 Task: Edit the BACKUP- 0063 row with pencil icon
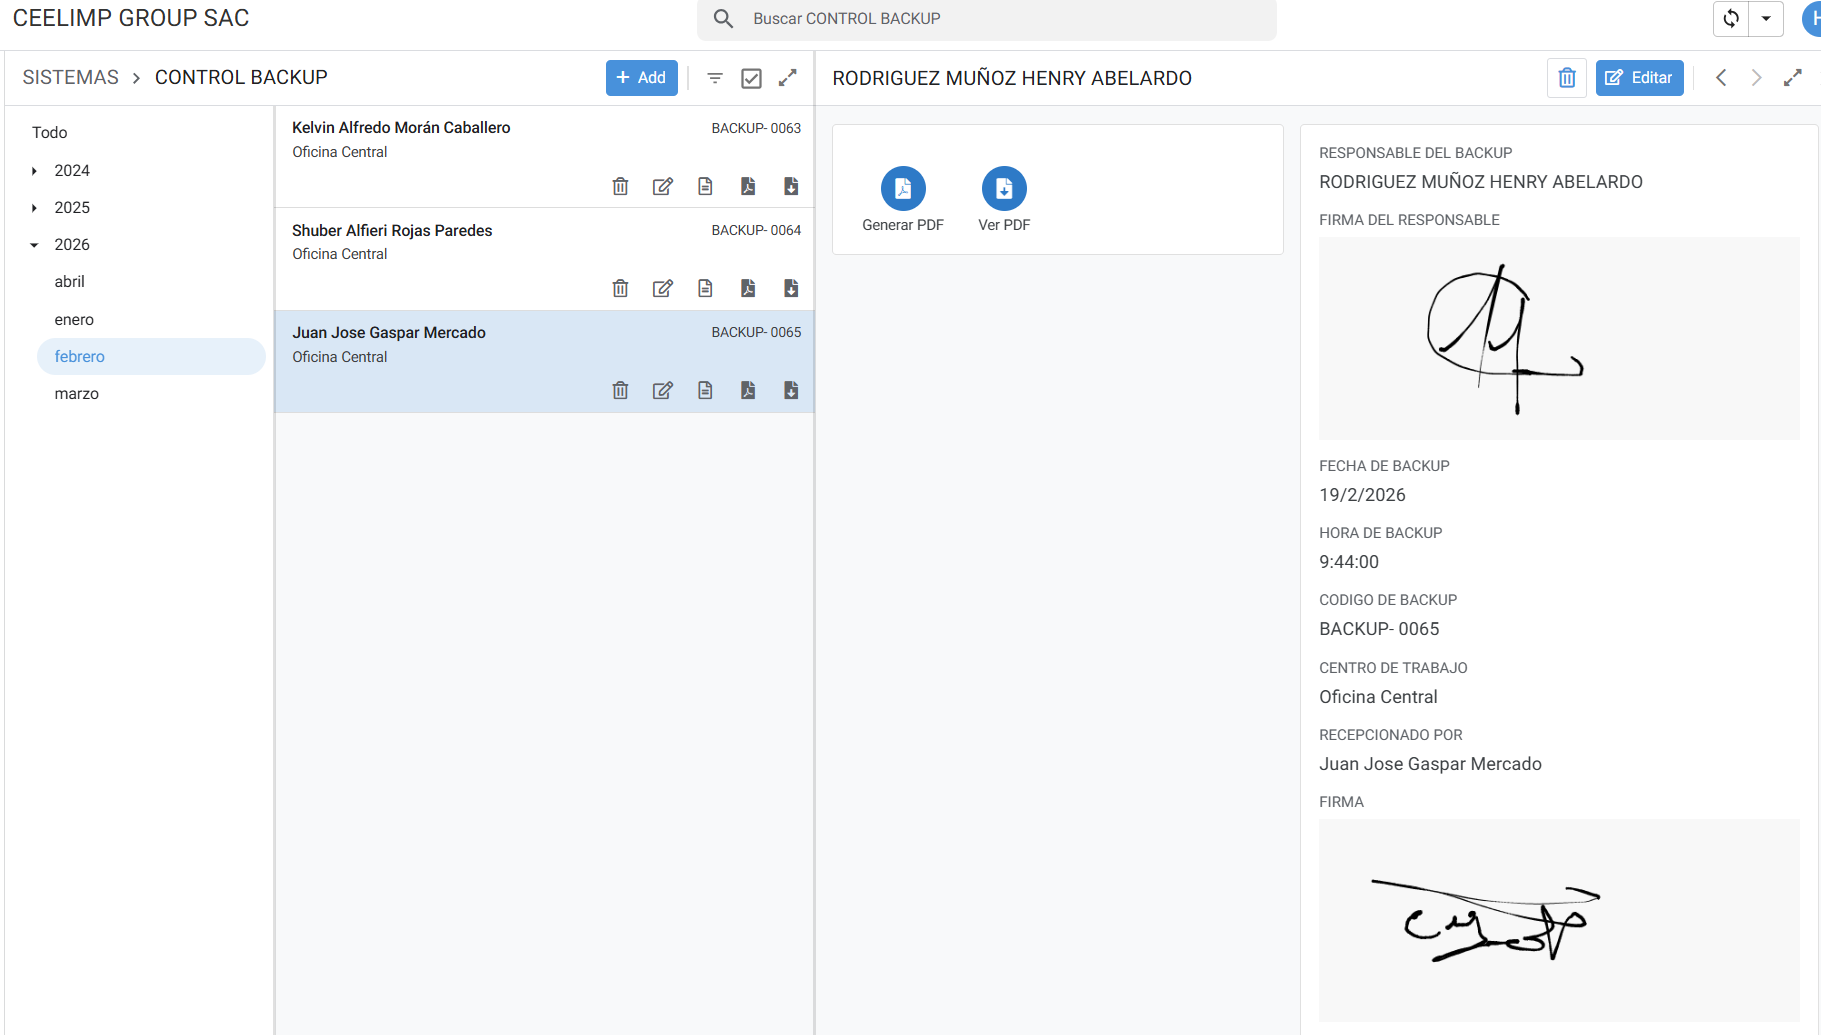[x=663, y=186]
